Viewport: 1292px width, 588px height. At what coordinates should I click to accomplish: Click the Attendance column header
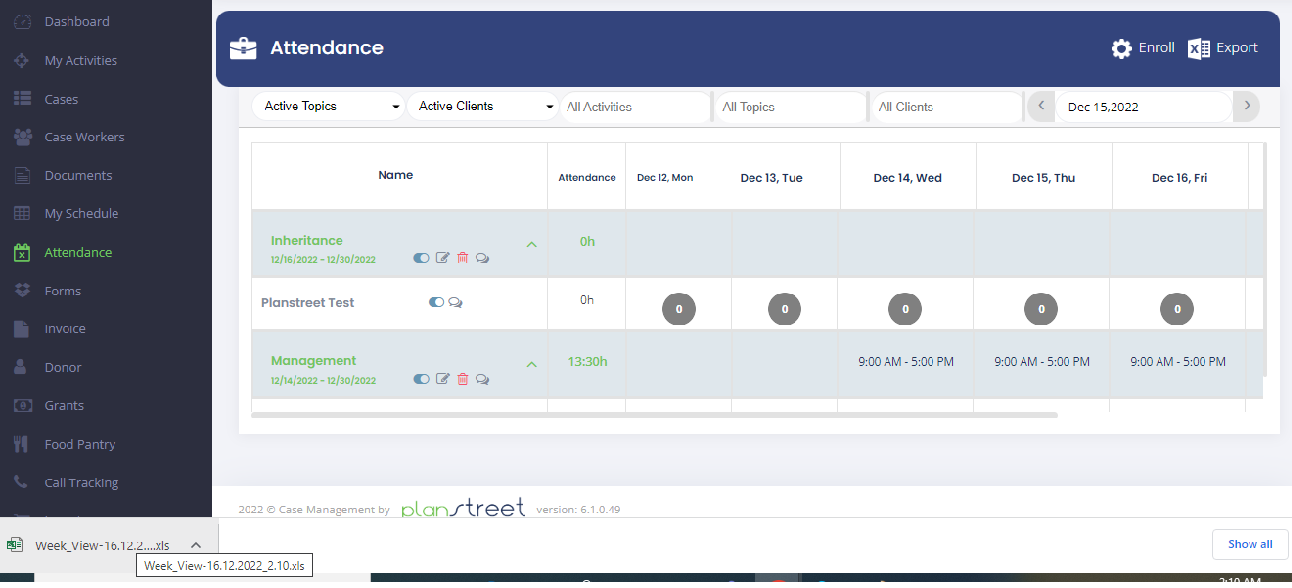tap(587, 177)
